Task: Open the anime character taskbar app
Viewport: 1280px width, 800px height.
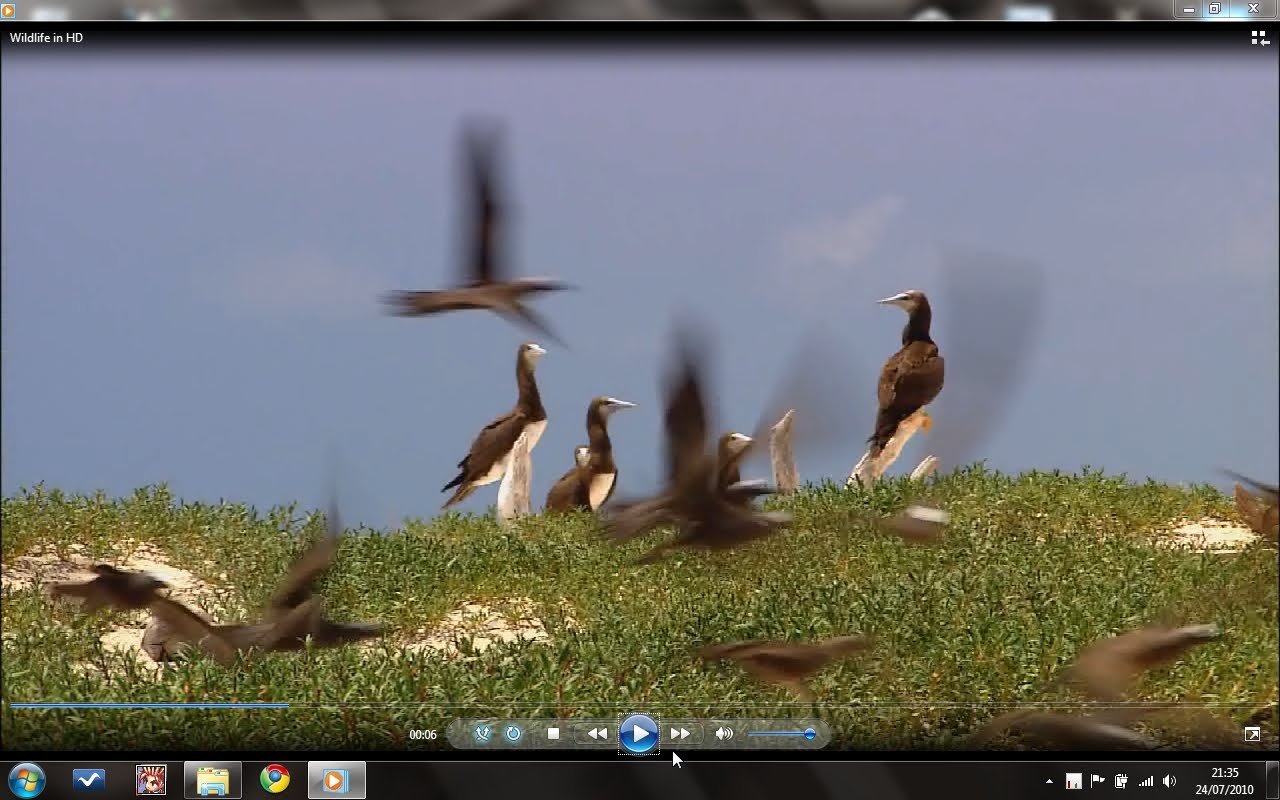Action: point(151,780)
